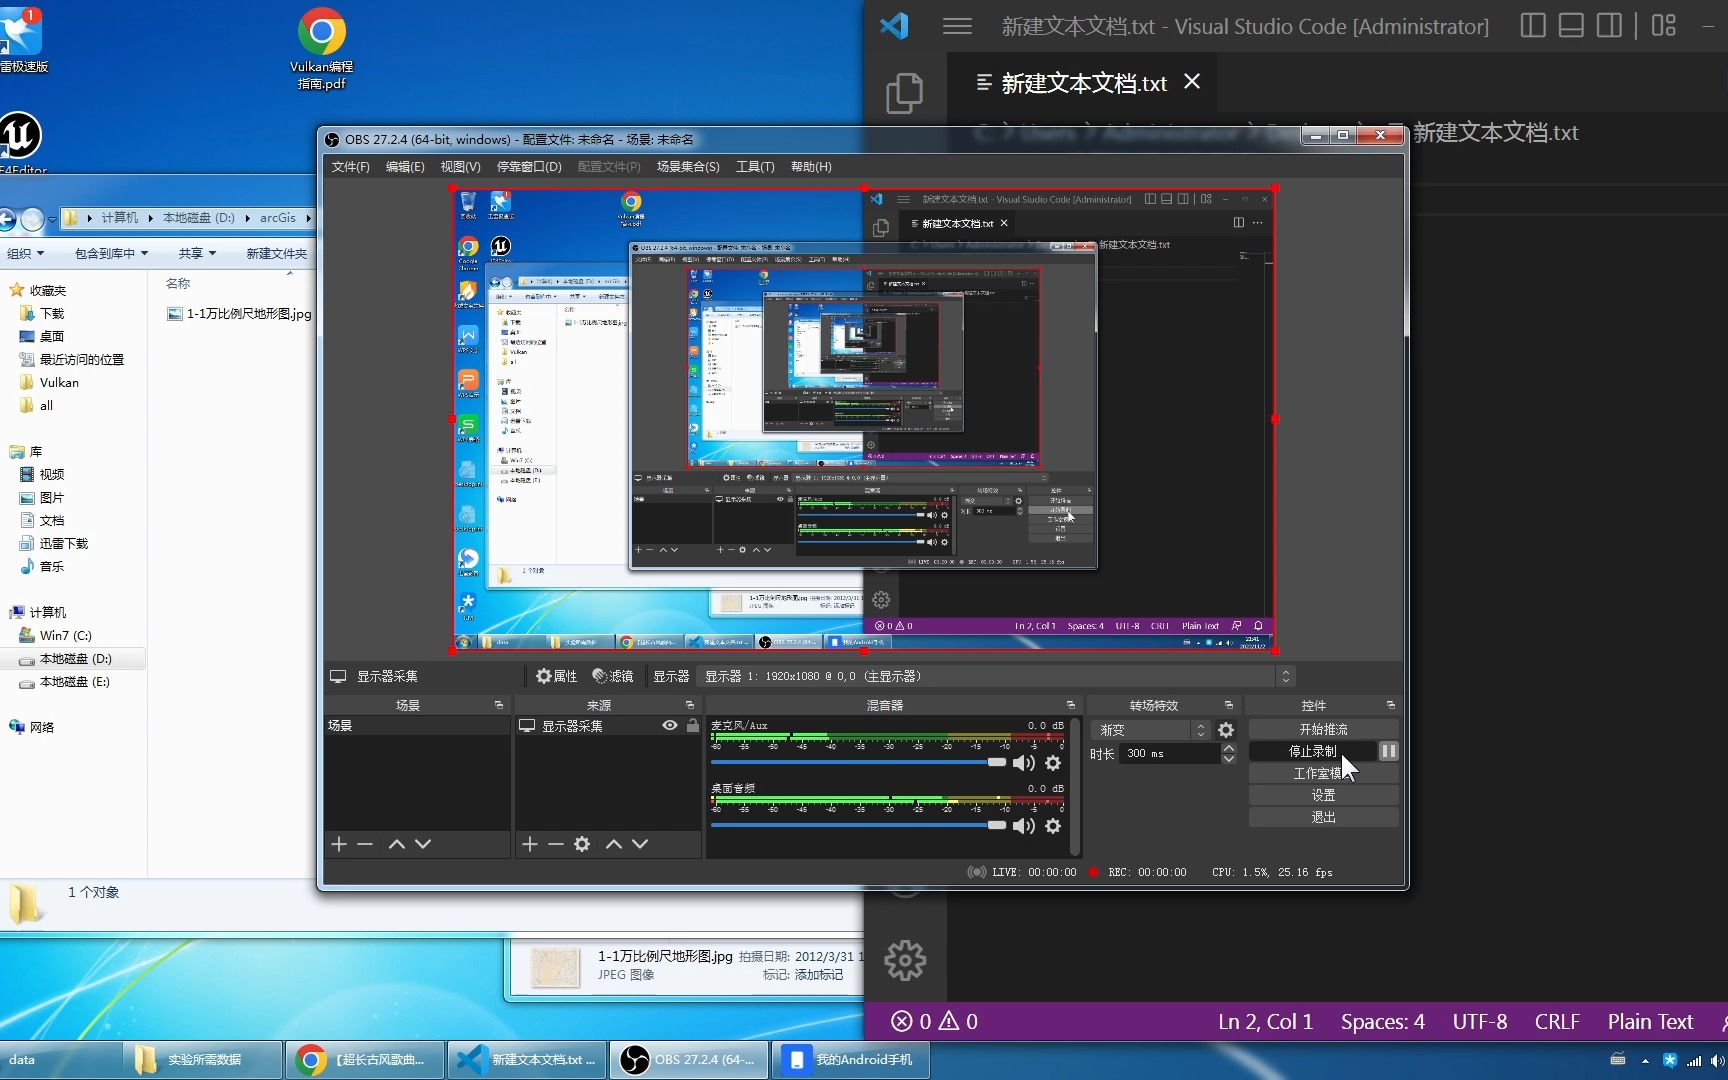Open transition properties gear next to 渐变
Viewport: 1728px width, 1080px height.
coord(1226,730)
